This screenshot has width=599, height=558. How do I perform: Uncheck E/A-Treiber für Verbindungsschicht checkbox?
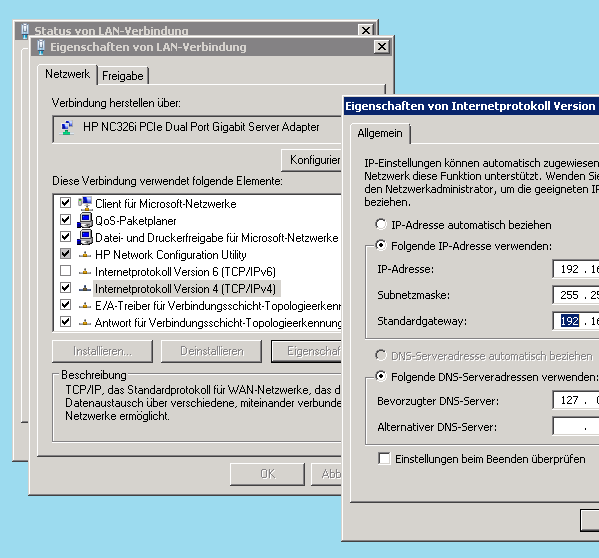66,305
